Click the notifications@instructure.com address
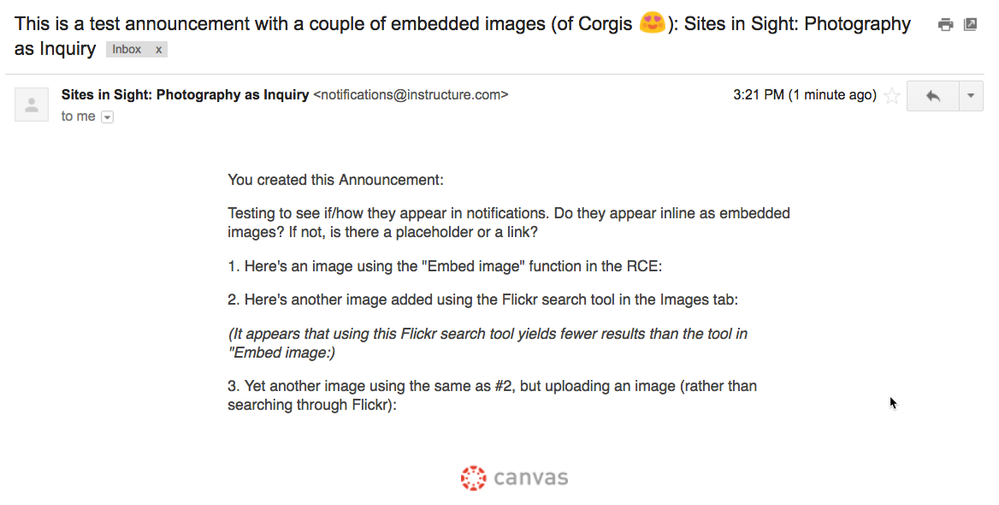This screenshot has height=505, width=999. pos(411,95)
